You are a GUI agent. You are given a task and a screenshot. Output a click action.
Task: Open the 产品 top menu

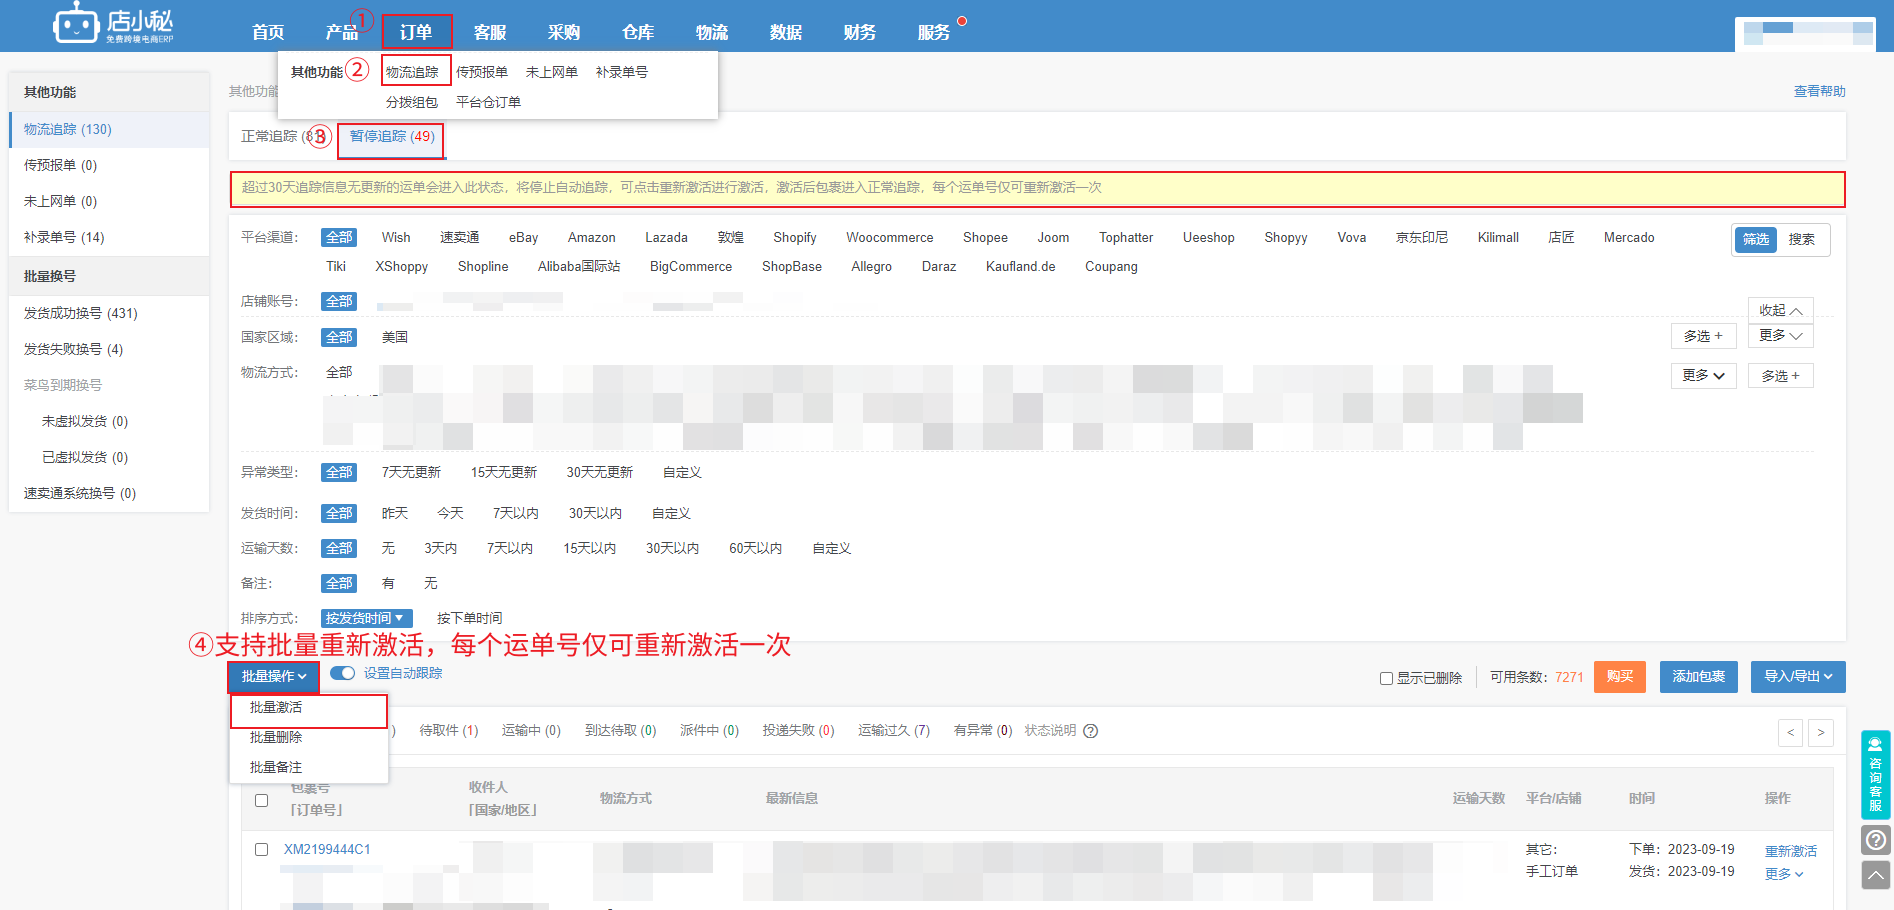[342, 32]
